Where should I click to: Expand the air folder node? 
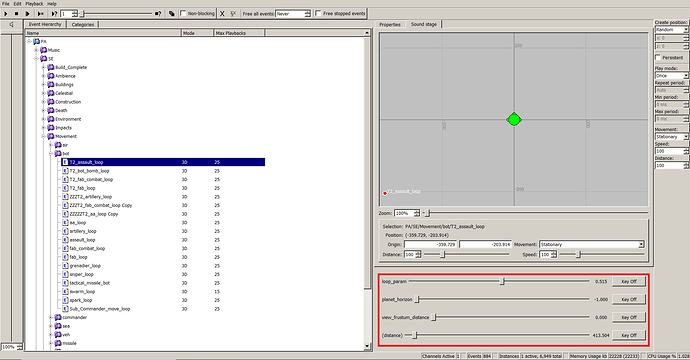[51, 145]
